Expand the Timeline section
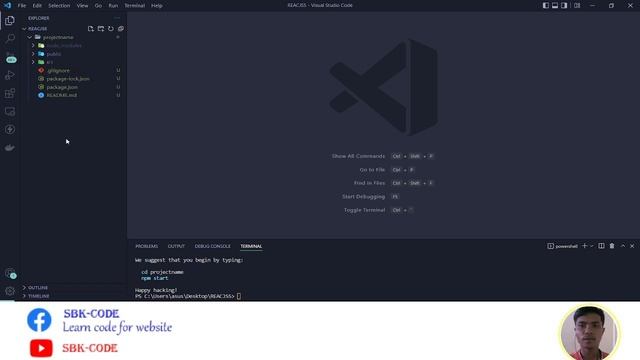This screenshot has width=640, height=360. point(73,296)
